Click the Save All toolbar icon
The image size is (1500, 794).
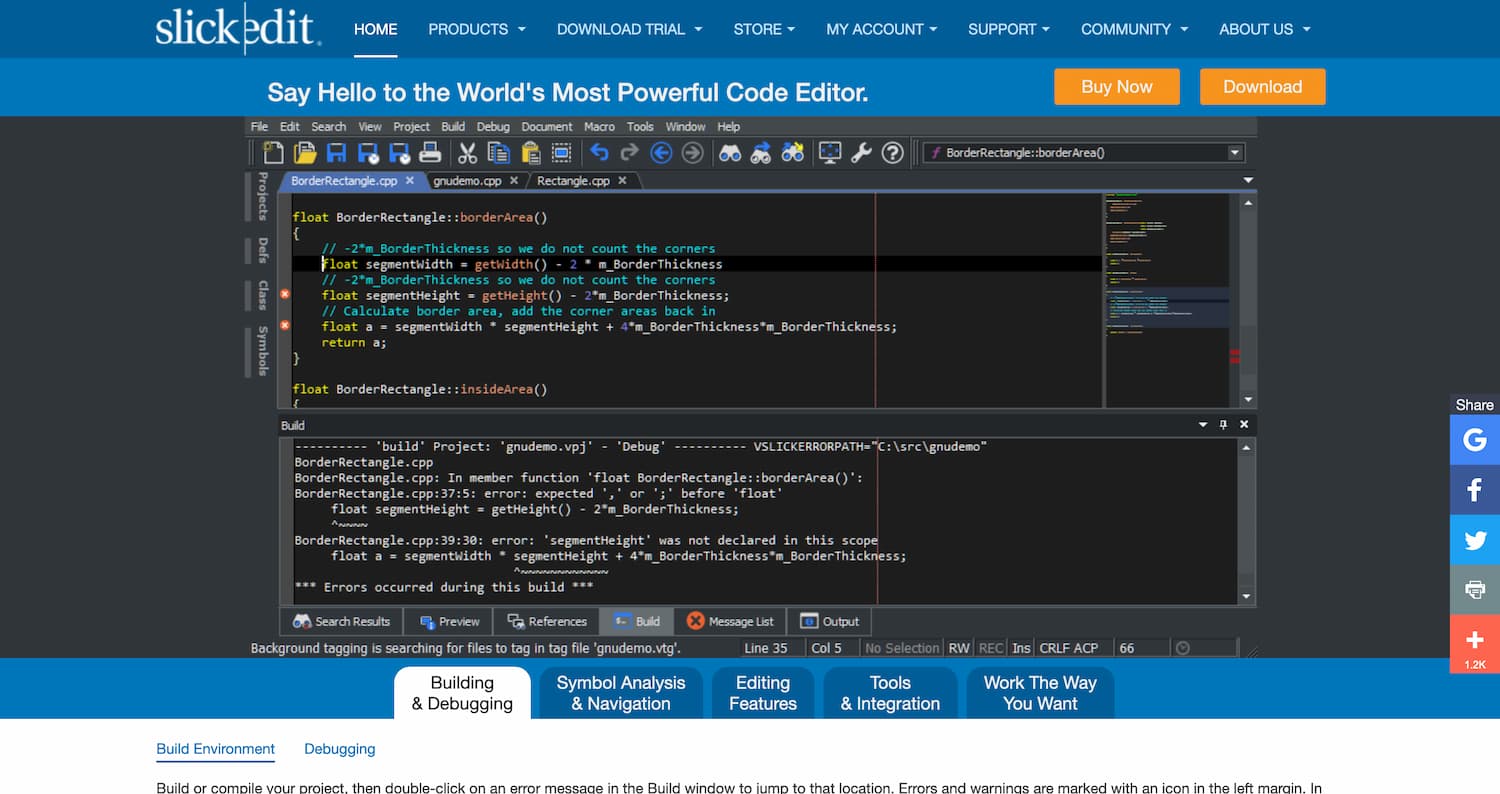[397, 152]
